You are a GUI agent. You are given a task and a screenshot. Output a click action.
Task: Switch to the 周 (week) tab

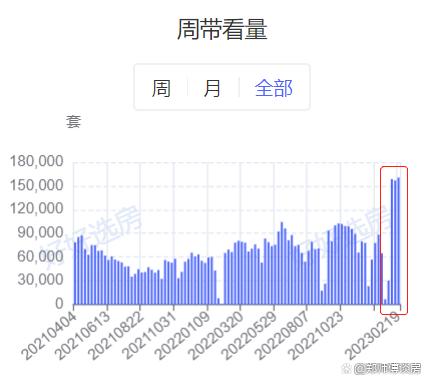point(161,88)
